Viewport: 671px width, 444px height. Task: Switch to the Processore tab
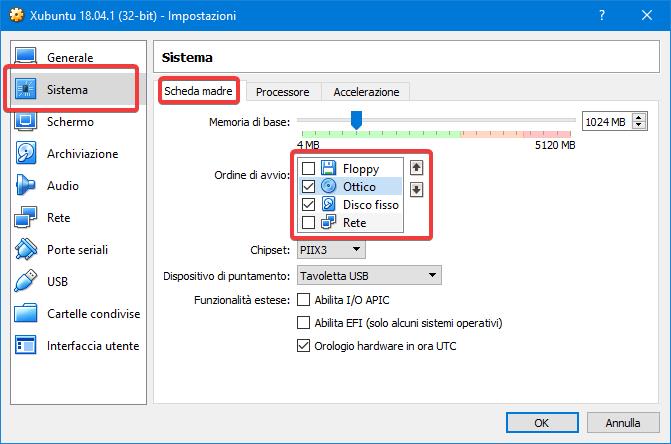[x=282, y=92]
